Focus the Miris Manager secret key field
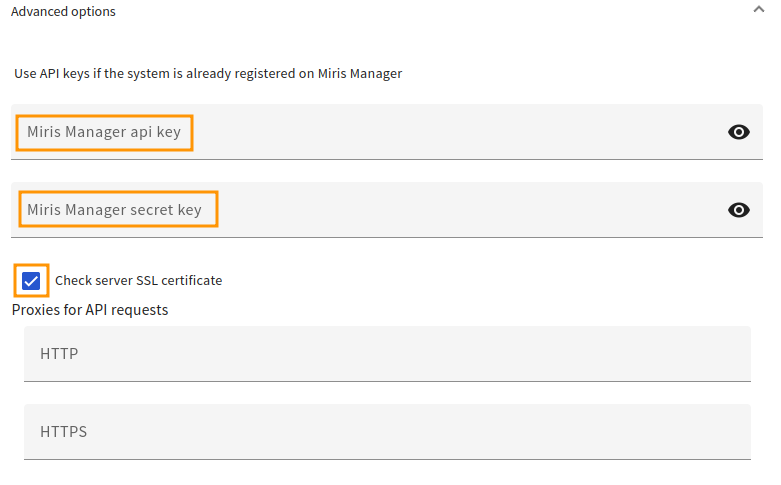This screenshot has width=781, height=485. click(x=387, y=210)
